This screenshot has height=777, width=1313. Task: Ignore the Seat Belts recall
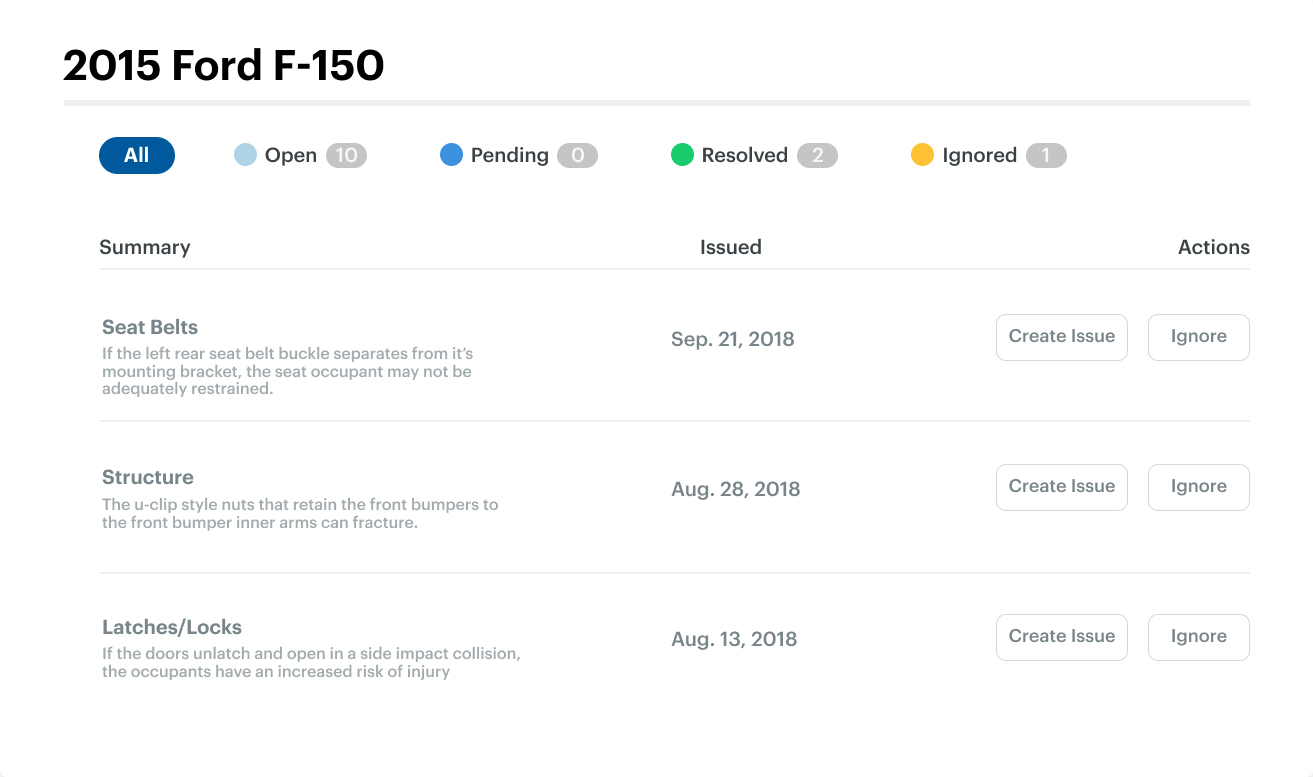[1198, 337]
